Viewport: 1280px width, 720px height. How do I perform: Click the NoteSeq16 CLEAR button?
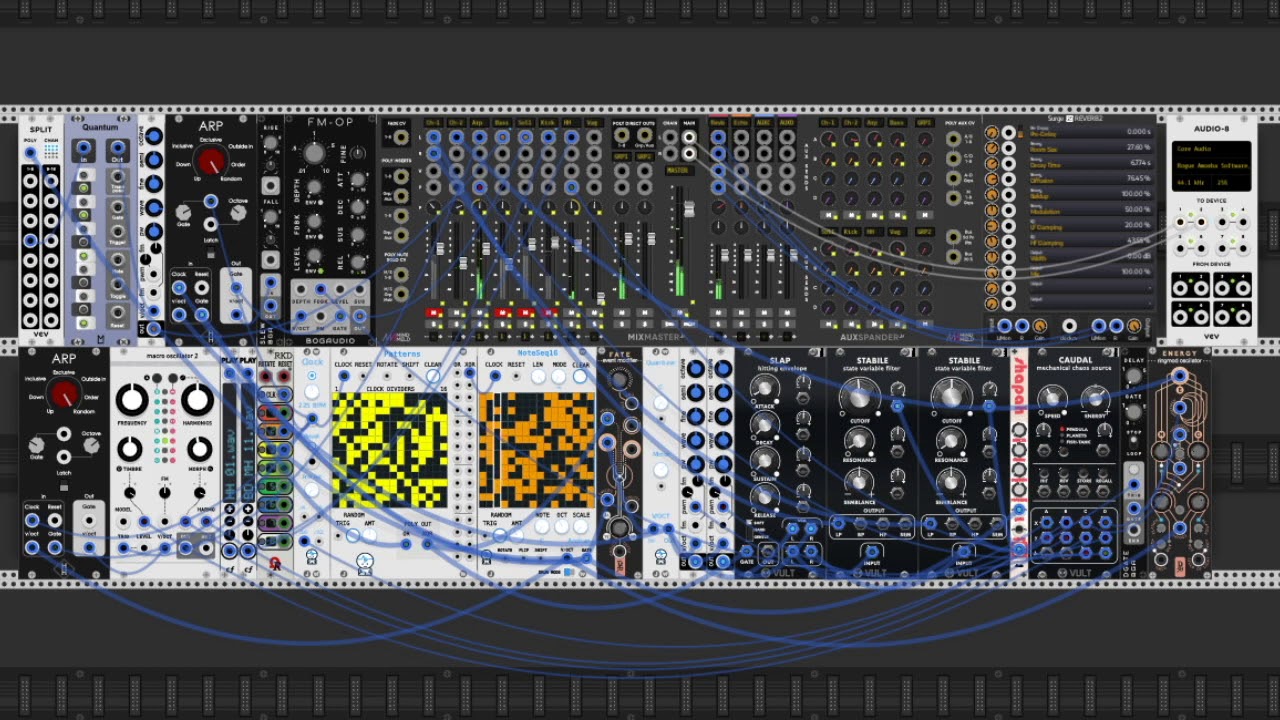580,377
